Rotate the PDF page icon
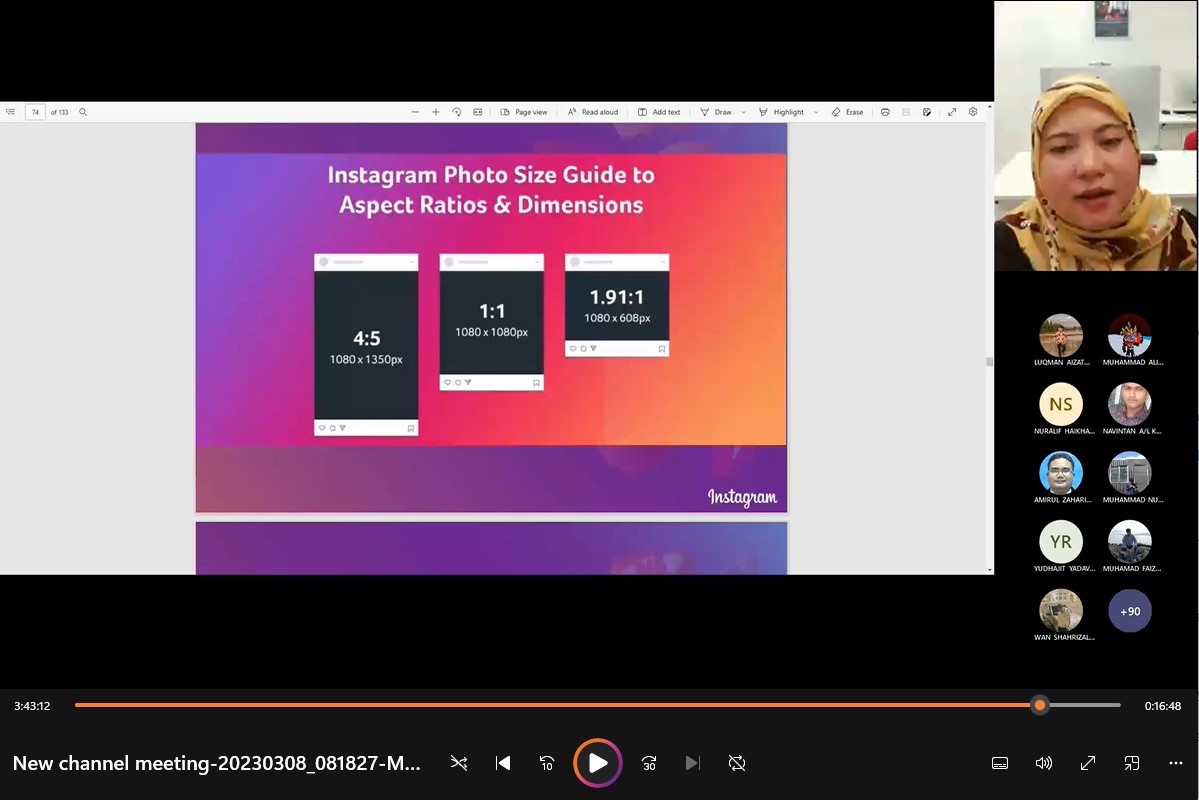 457,112
